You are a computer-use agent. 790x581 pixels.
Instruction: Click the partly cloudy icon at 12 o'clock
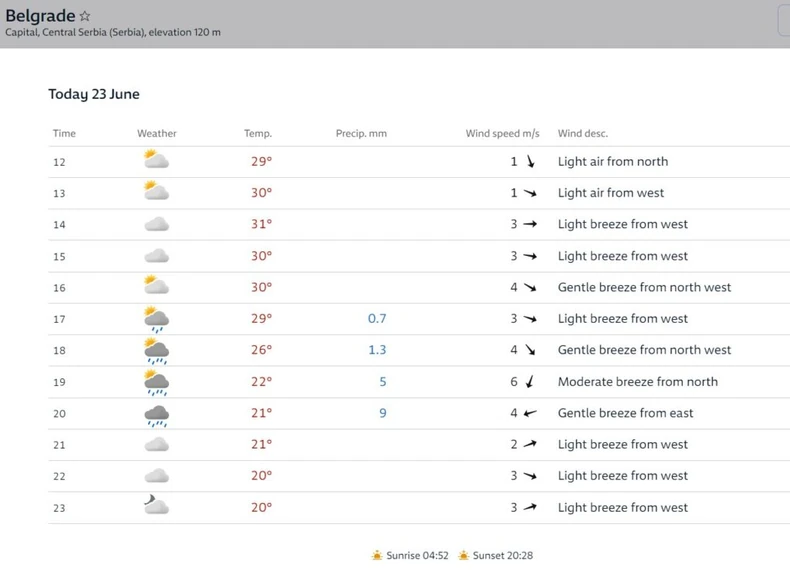pos(156,160)
